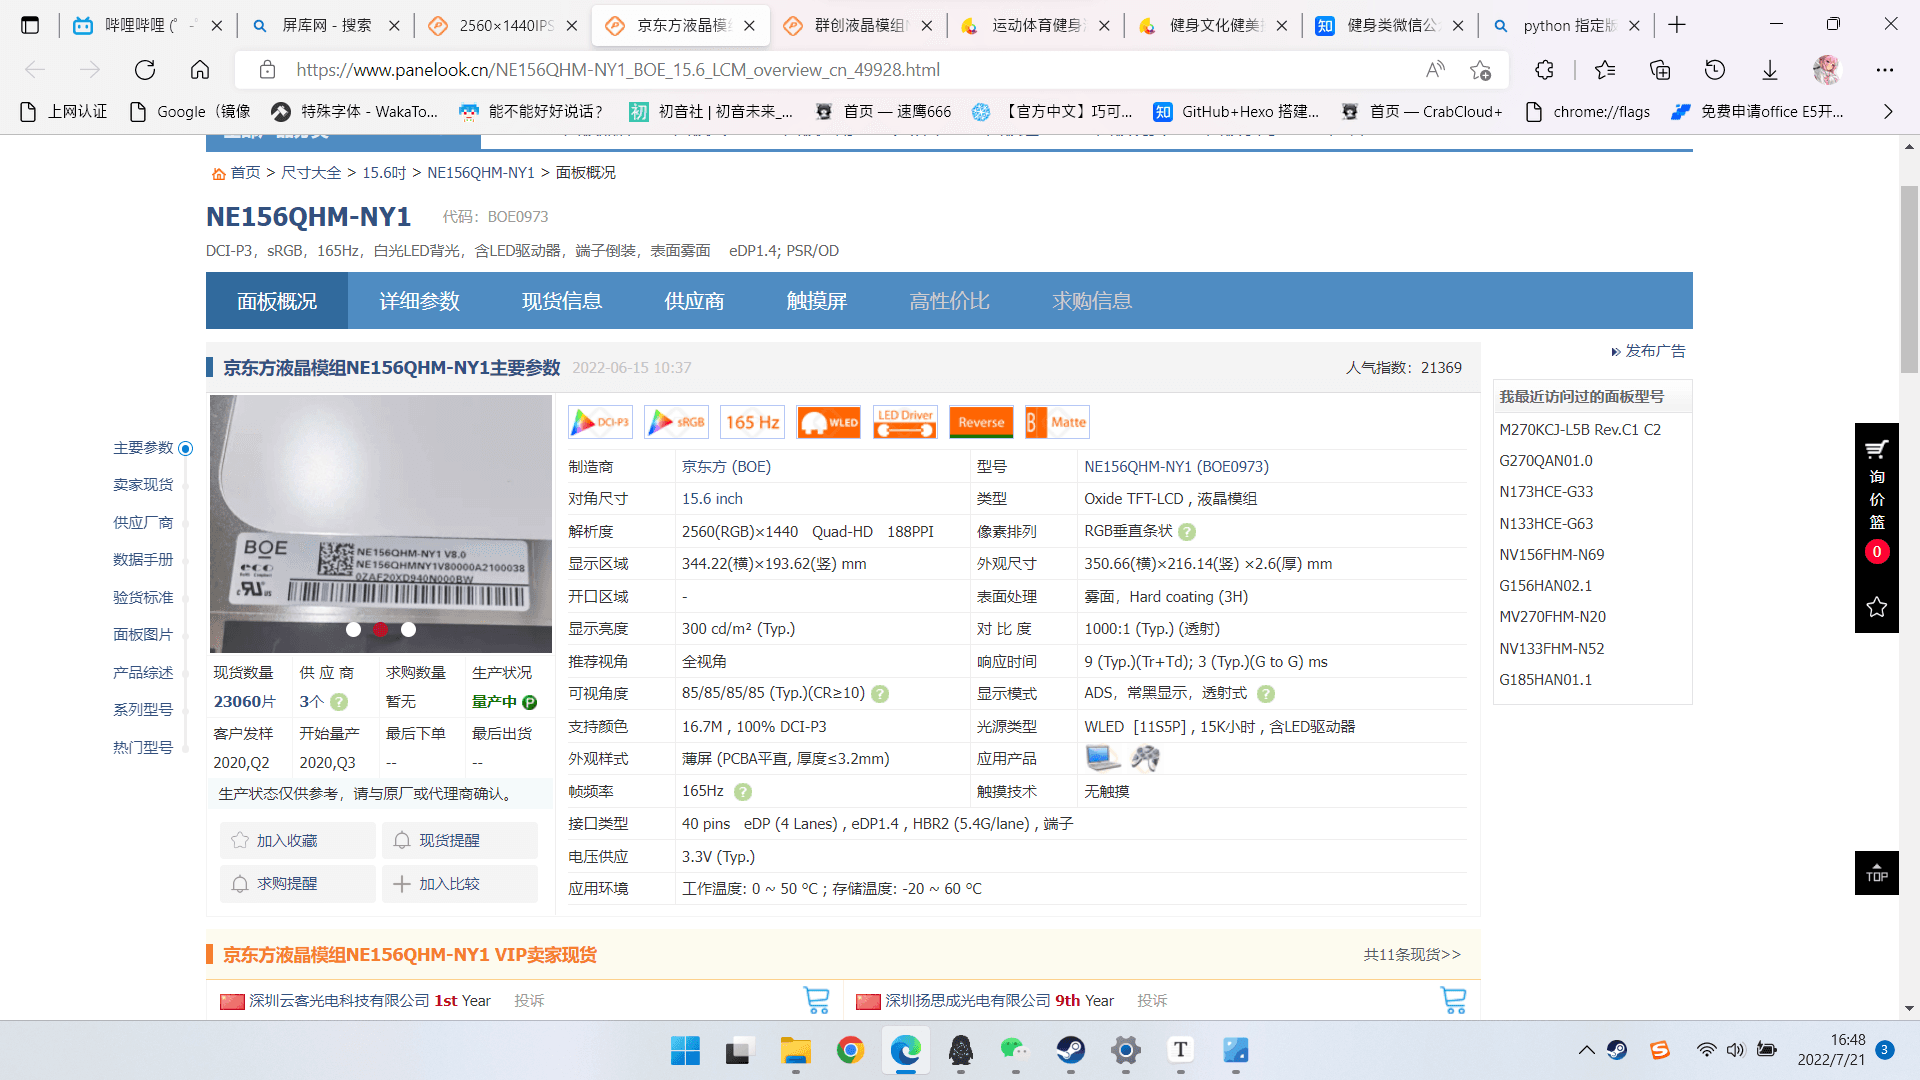Click the gamepad application product icon

click(x=1145, y=758)
